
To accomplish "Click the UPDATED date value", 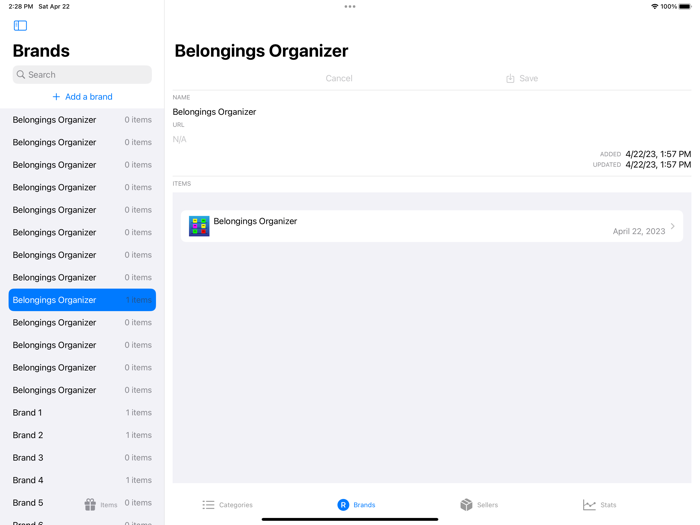I will [658, 165].
